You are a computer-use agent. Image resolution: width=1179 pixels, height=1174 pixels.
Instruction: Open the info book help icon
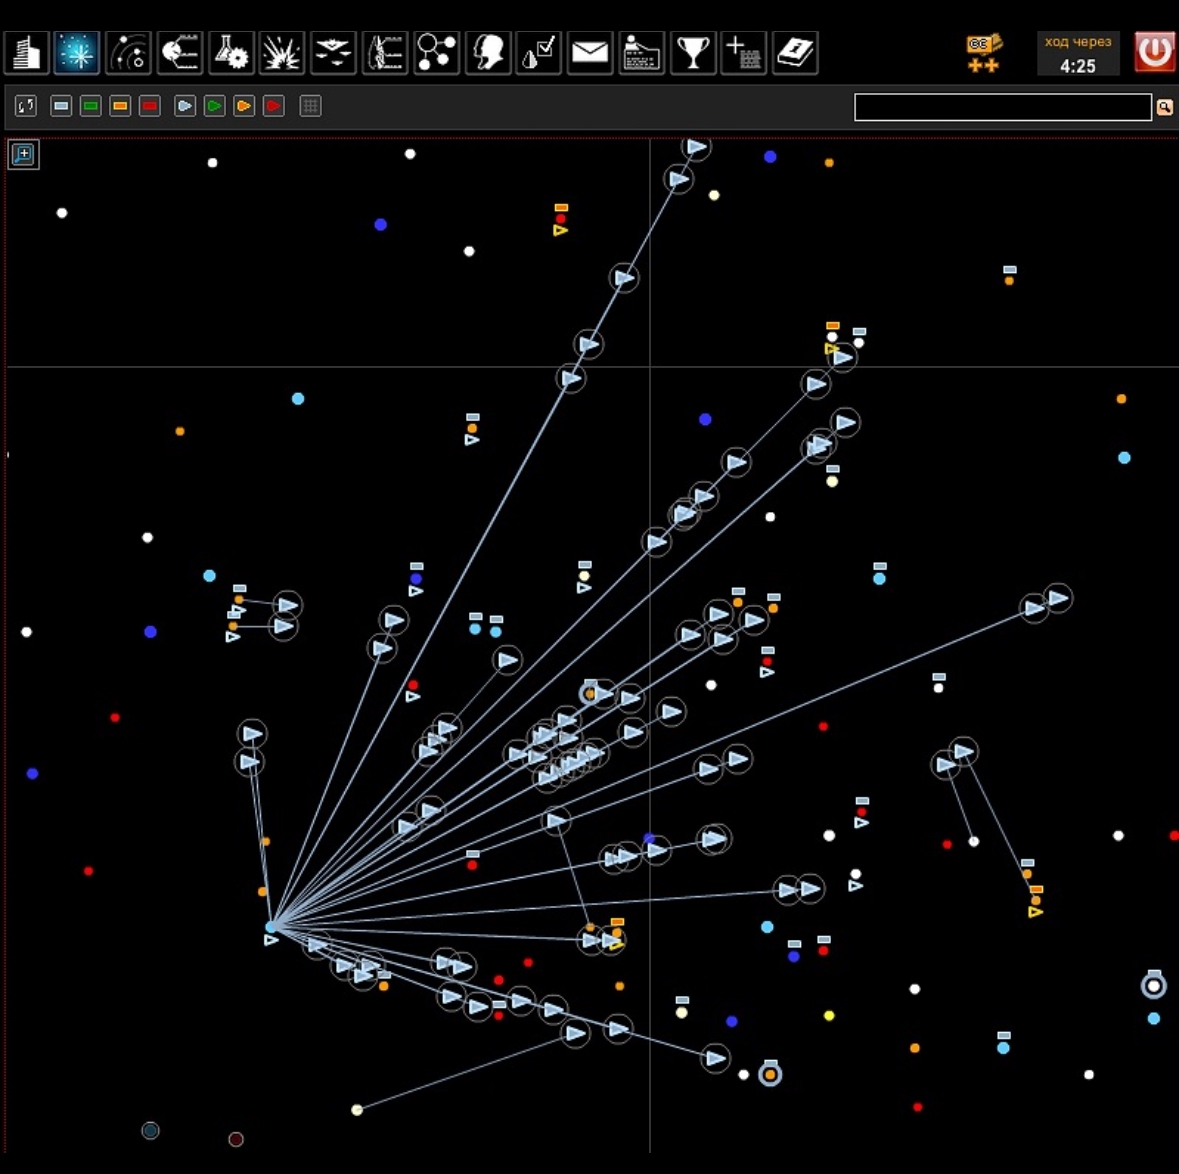point(795,53)
